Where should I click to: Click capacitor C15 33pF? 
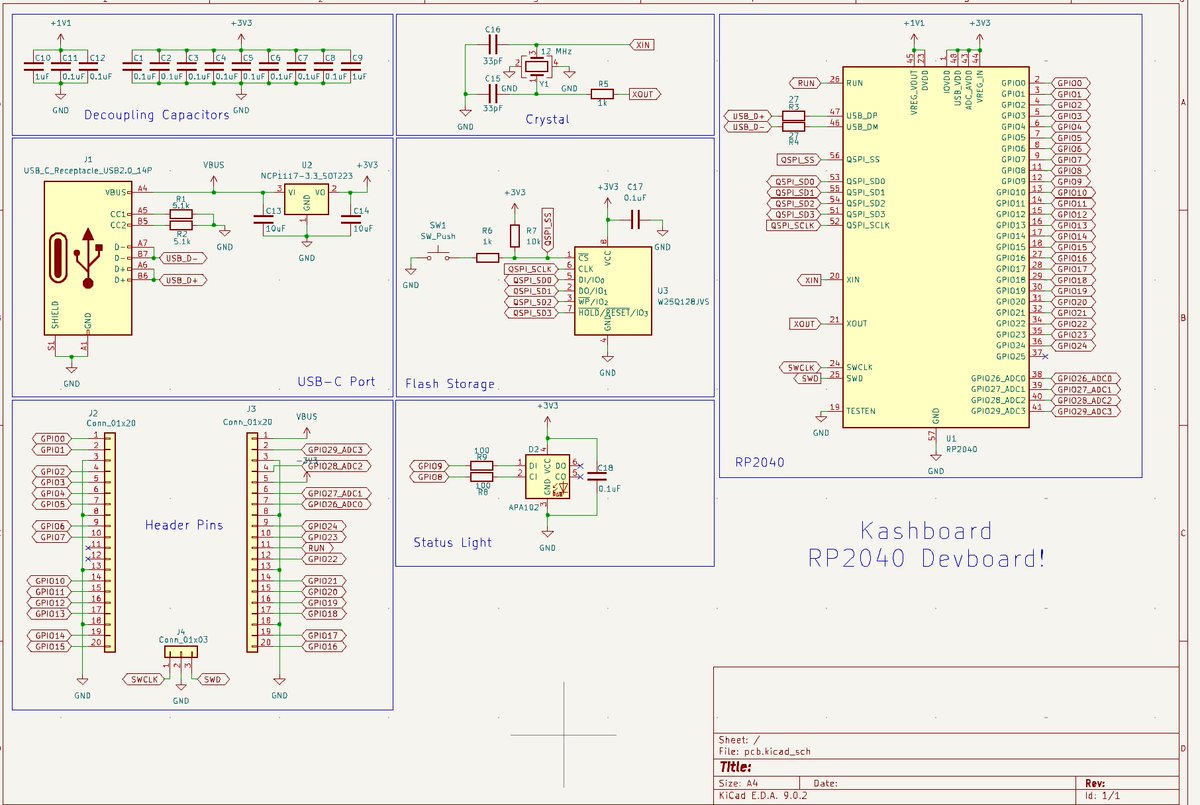tap(492, 94)
